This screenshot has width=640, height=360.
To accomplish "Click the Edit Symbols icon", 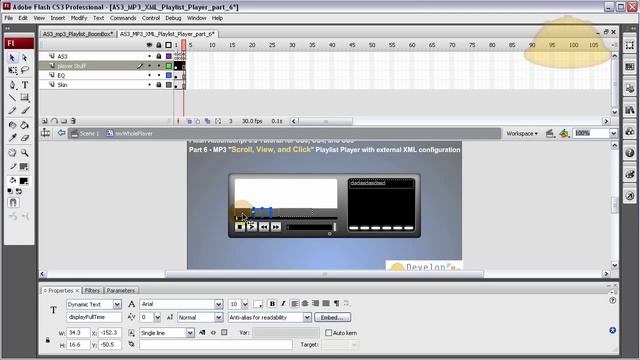I will tap(564, 133).
